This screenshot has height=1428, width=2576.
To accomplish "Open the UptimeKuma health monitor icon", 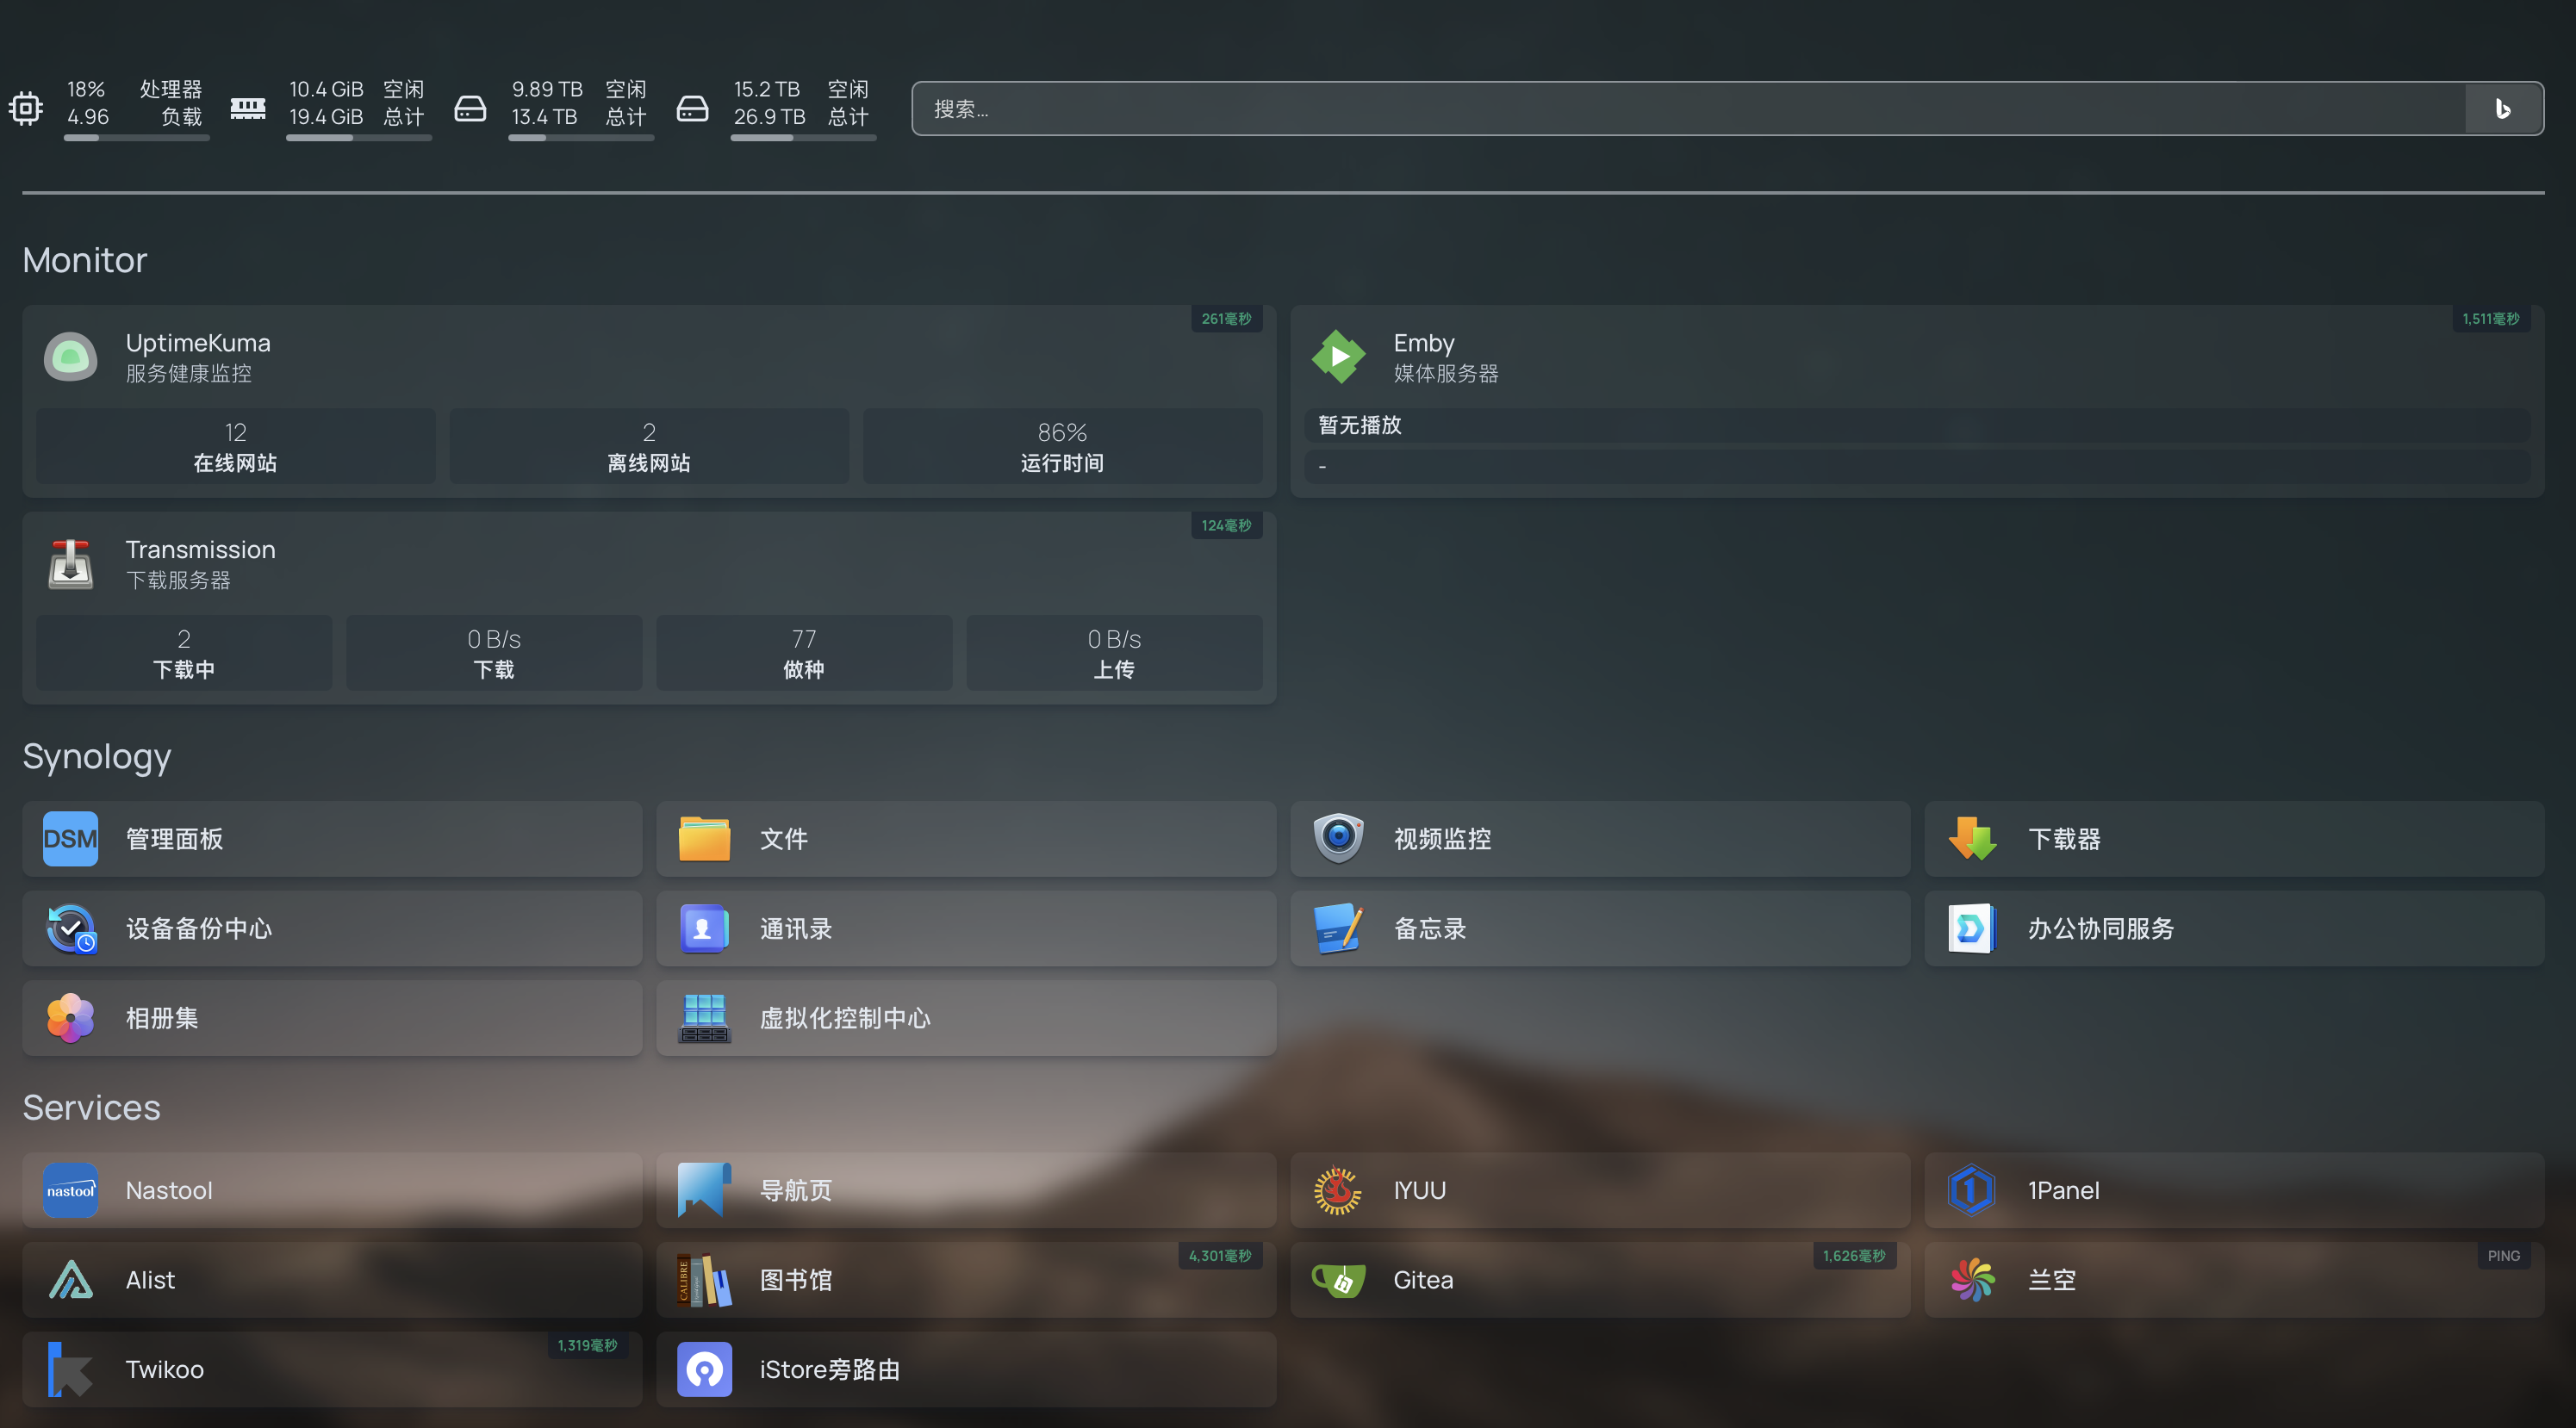I will 69,357.
